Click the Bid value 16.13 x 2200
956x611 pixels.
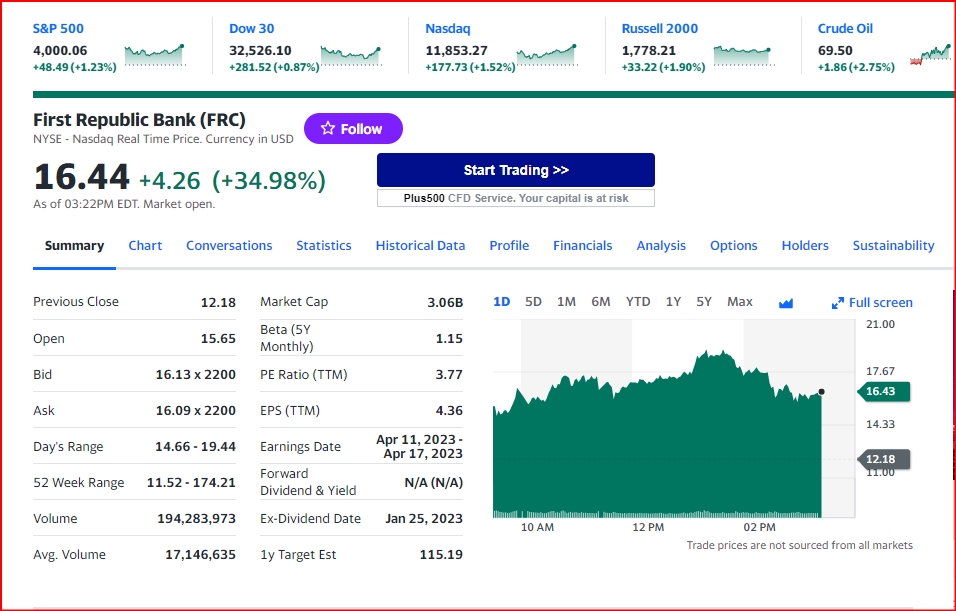click(196, 374)
